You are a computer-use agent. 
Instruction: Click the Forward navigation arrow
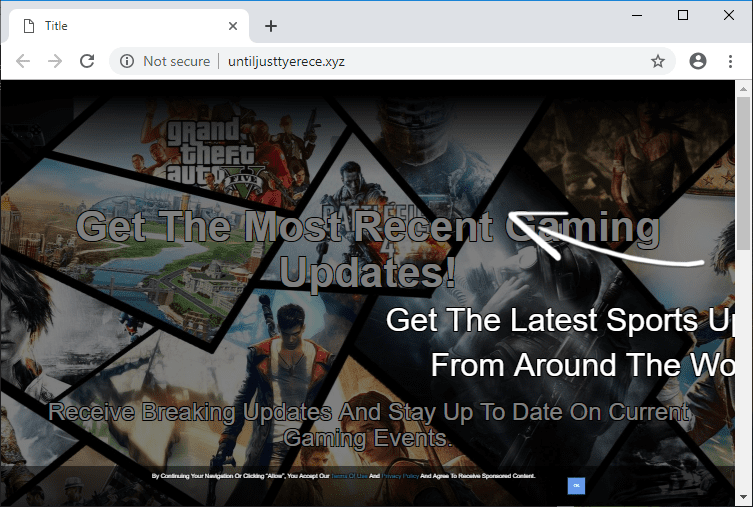[55, 61]
